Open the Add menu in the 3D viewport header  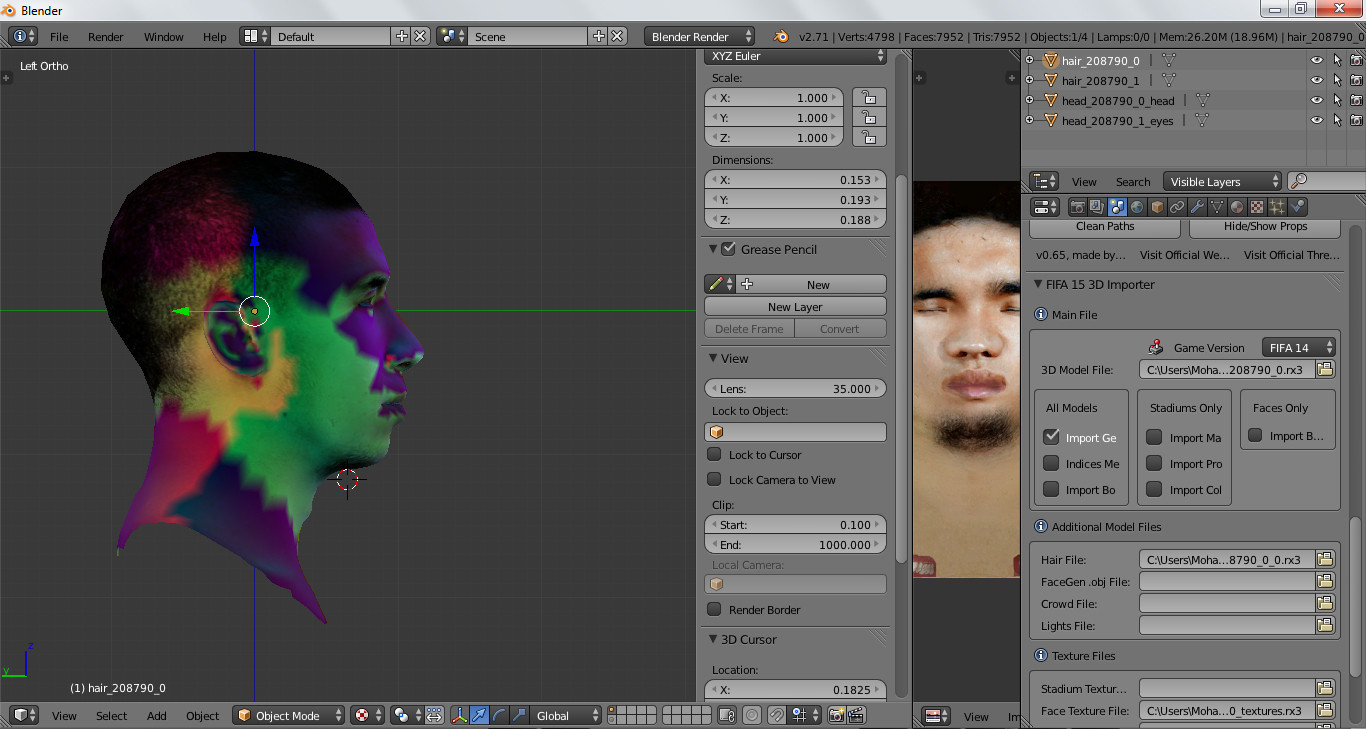tap(157, 716)
